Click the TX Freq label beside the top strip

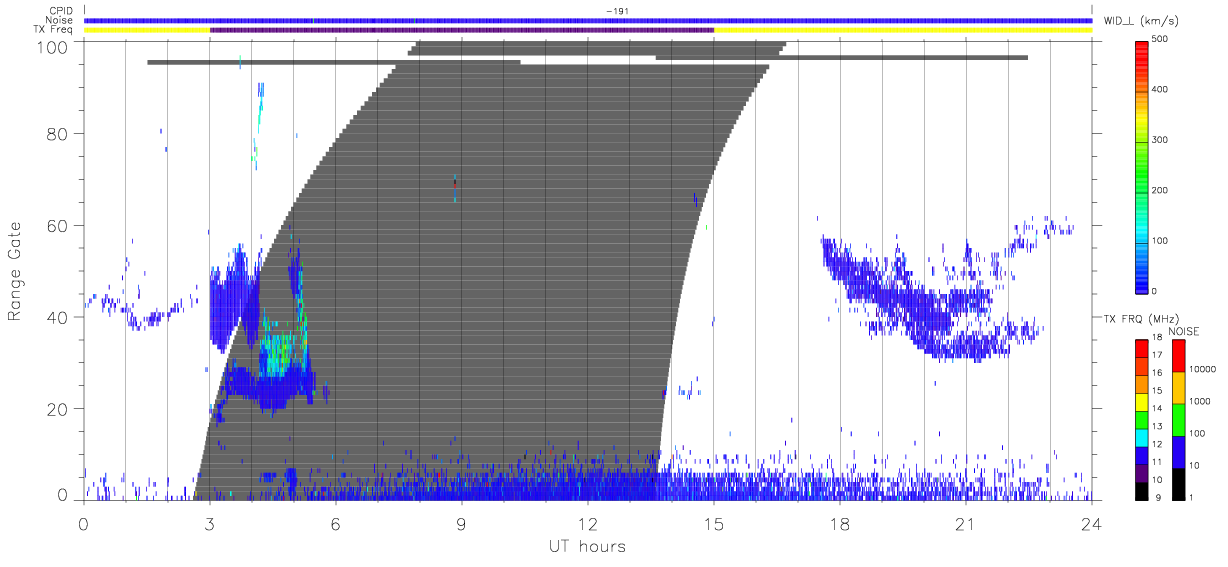click(54, 30)
